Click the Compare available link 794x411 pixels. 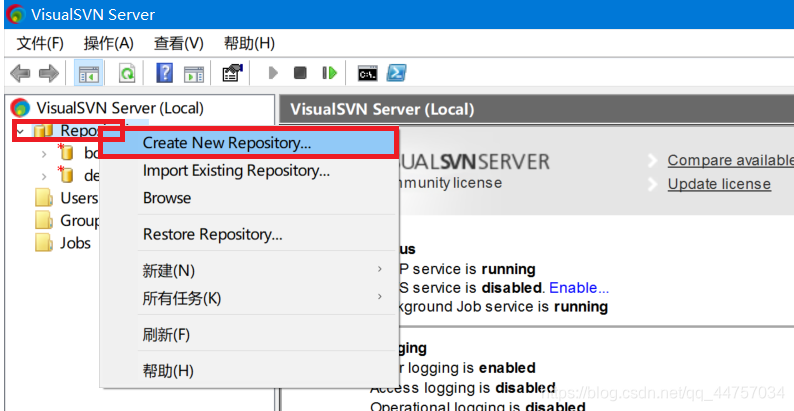tap(730, 160)
